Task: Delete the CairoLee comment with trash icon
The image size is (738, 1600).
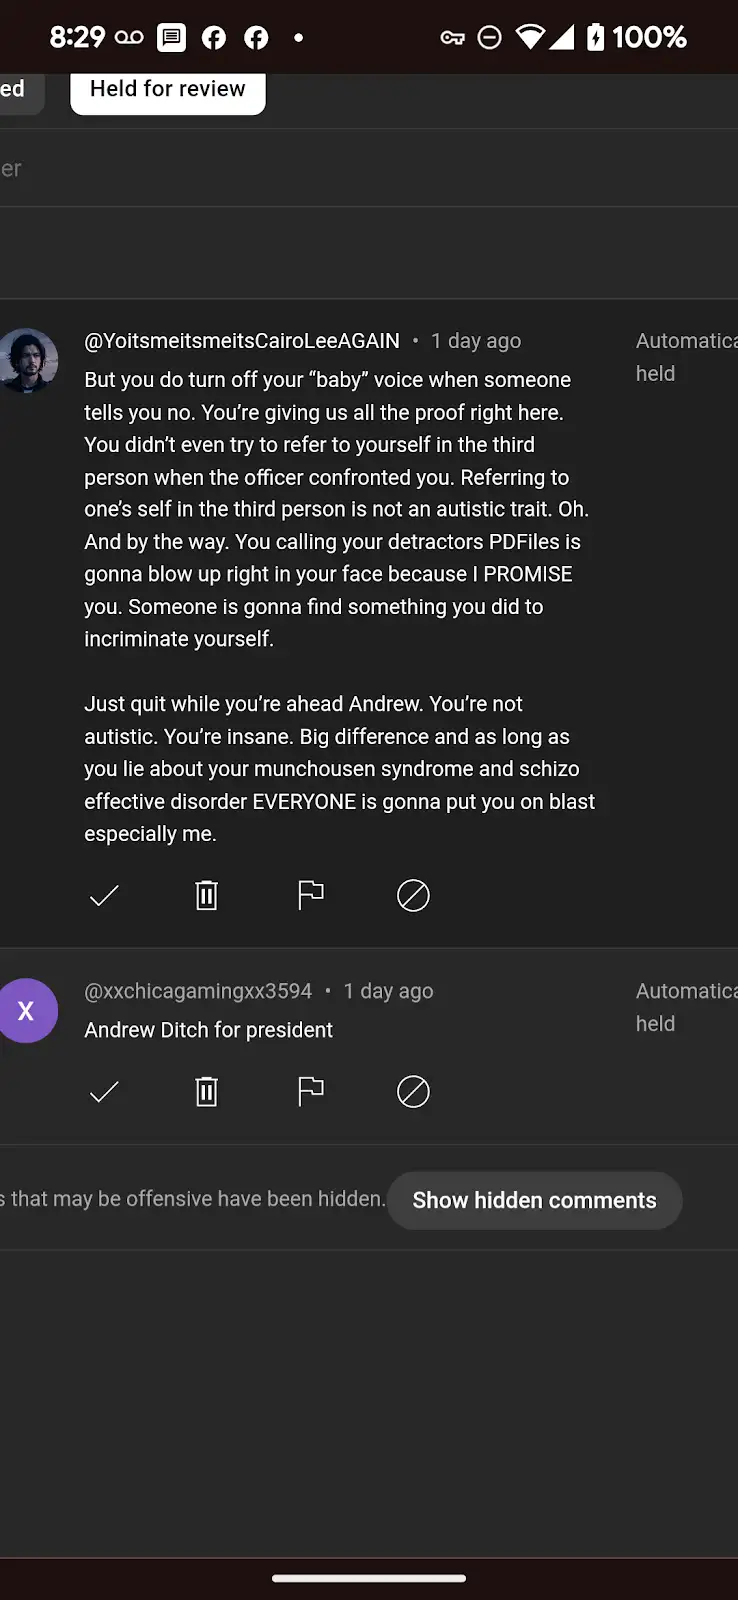Action: [207, 895]
